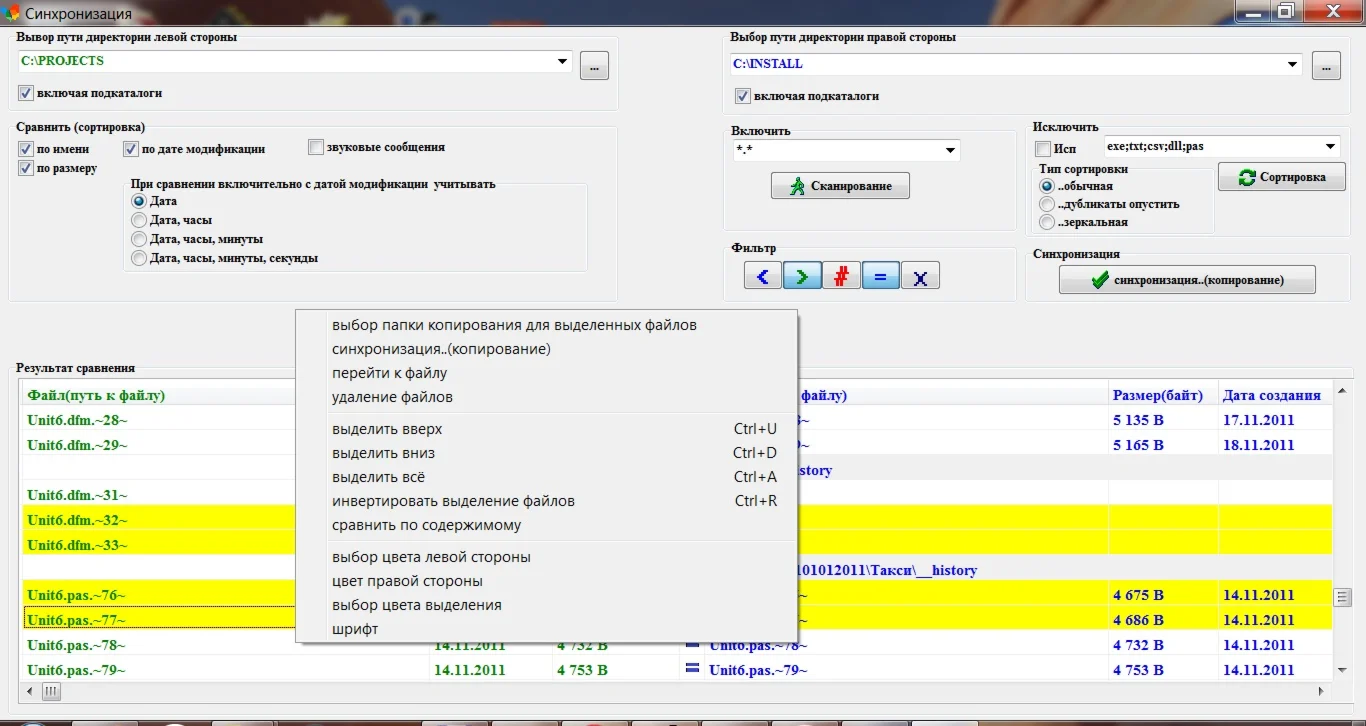Click the X filter button
The height and width of the screenshot is (726, 1366).
[x=920, y=277]
